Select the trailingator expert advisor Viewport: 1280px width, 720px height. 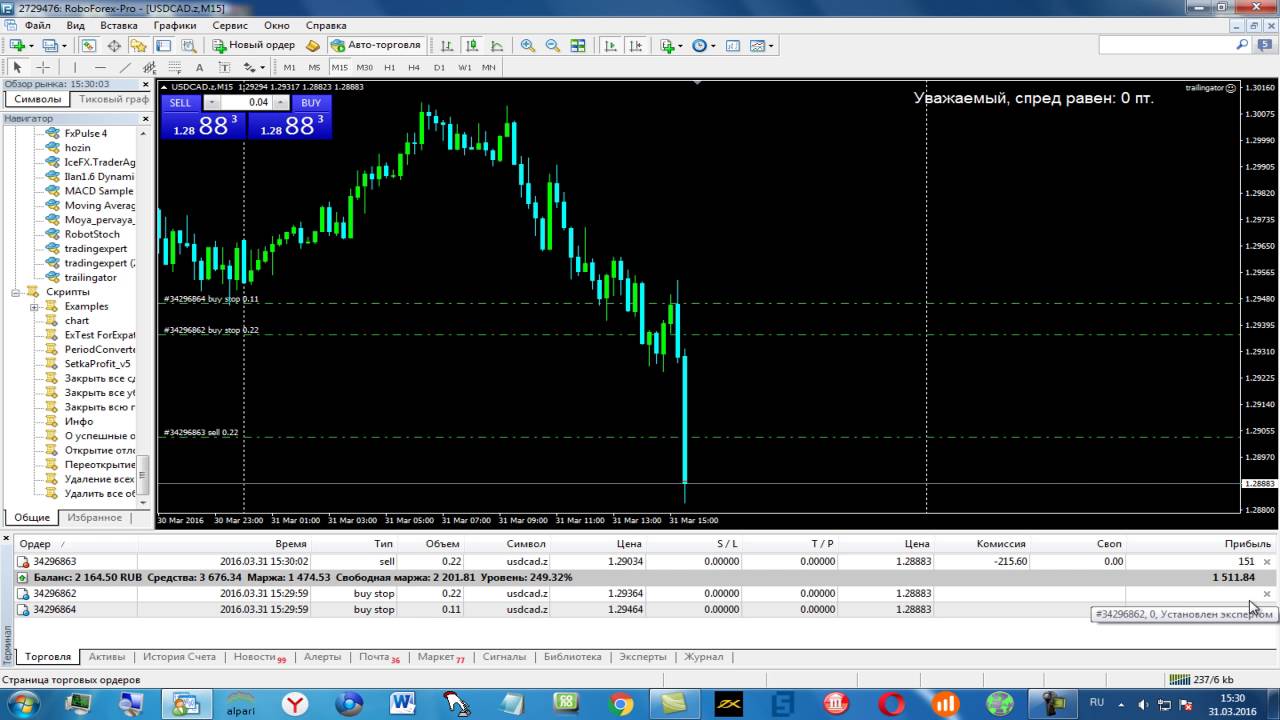[x=90, y=278]
